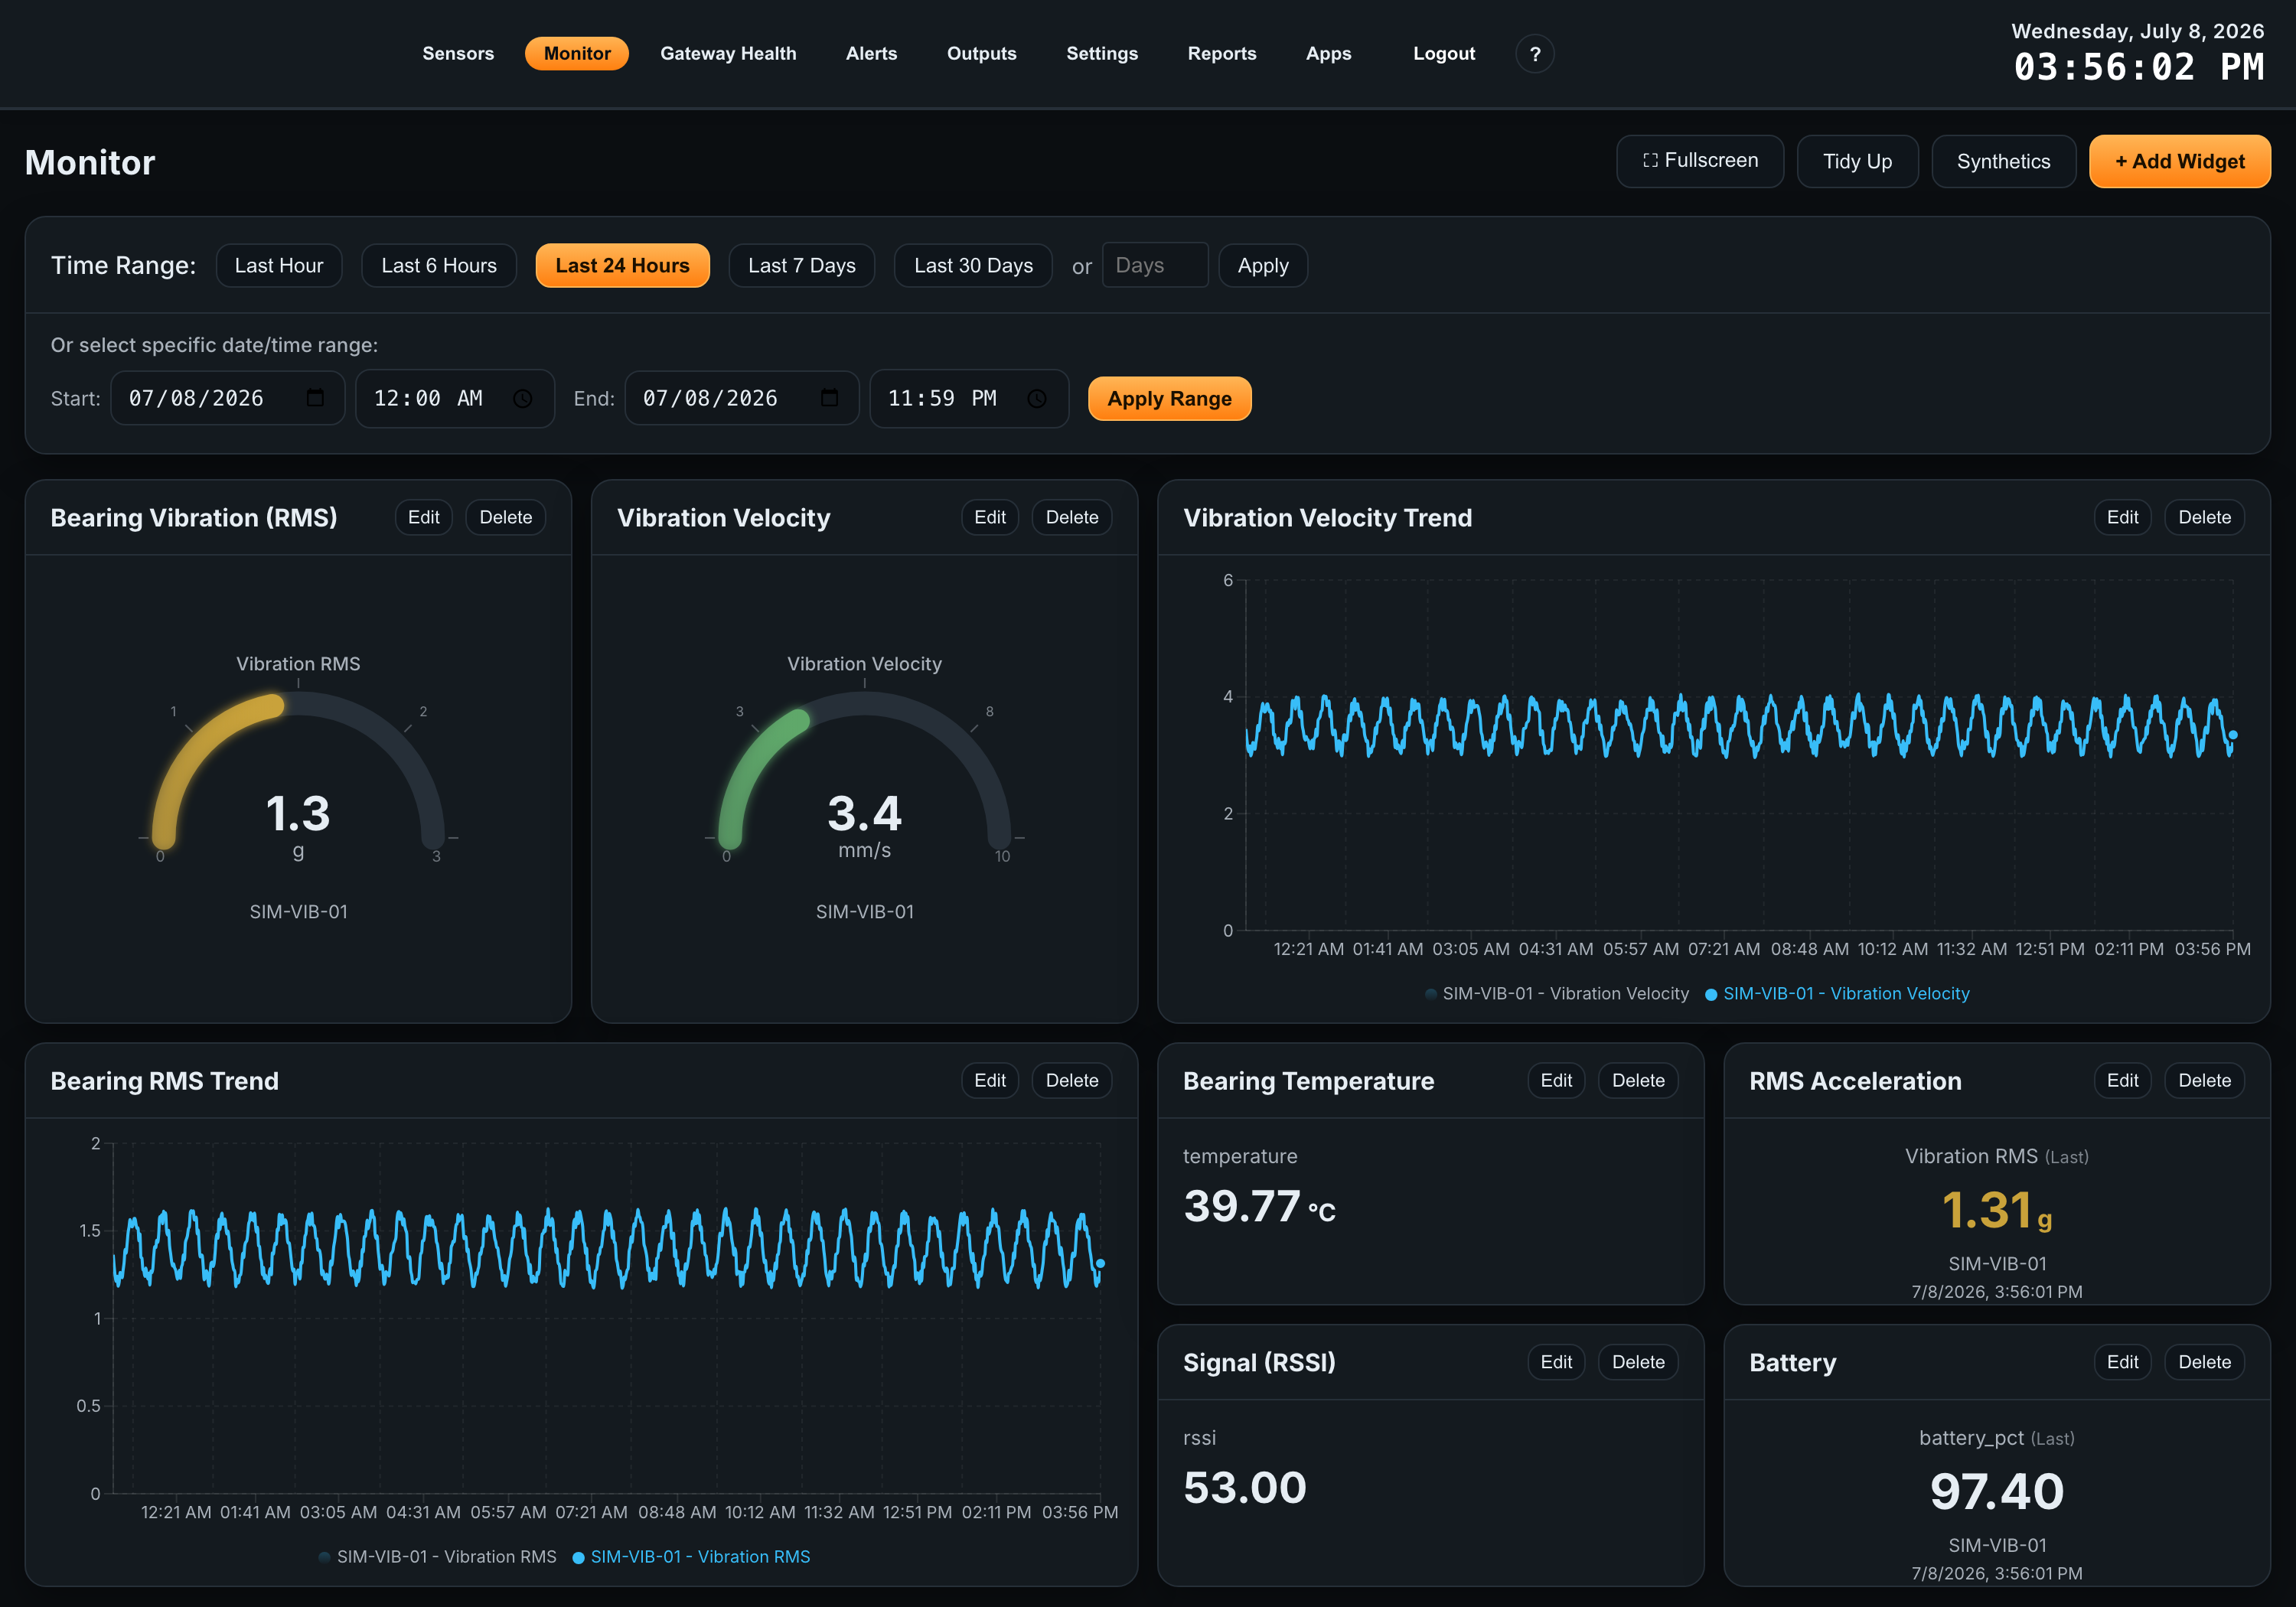The height and width of the screenshot is (1607, 2296).
Task: Click the start date calendar icon
Action: pos(315,398)
